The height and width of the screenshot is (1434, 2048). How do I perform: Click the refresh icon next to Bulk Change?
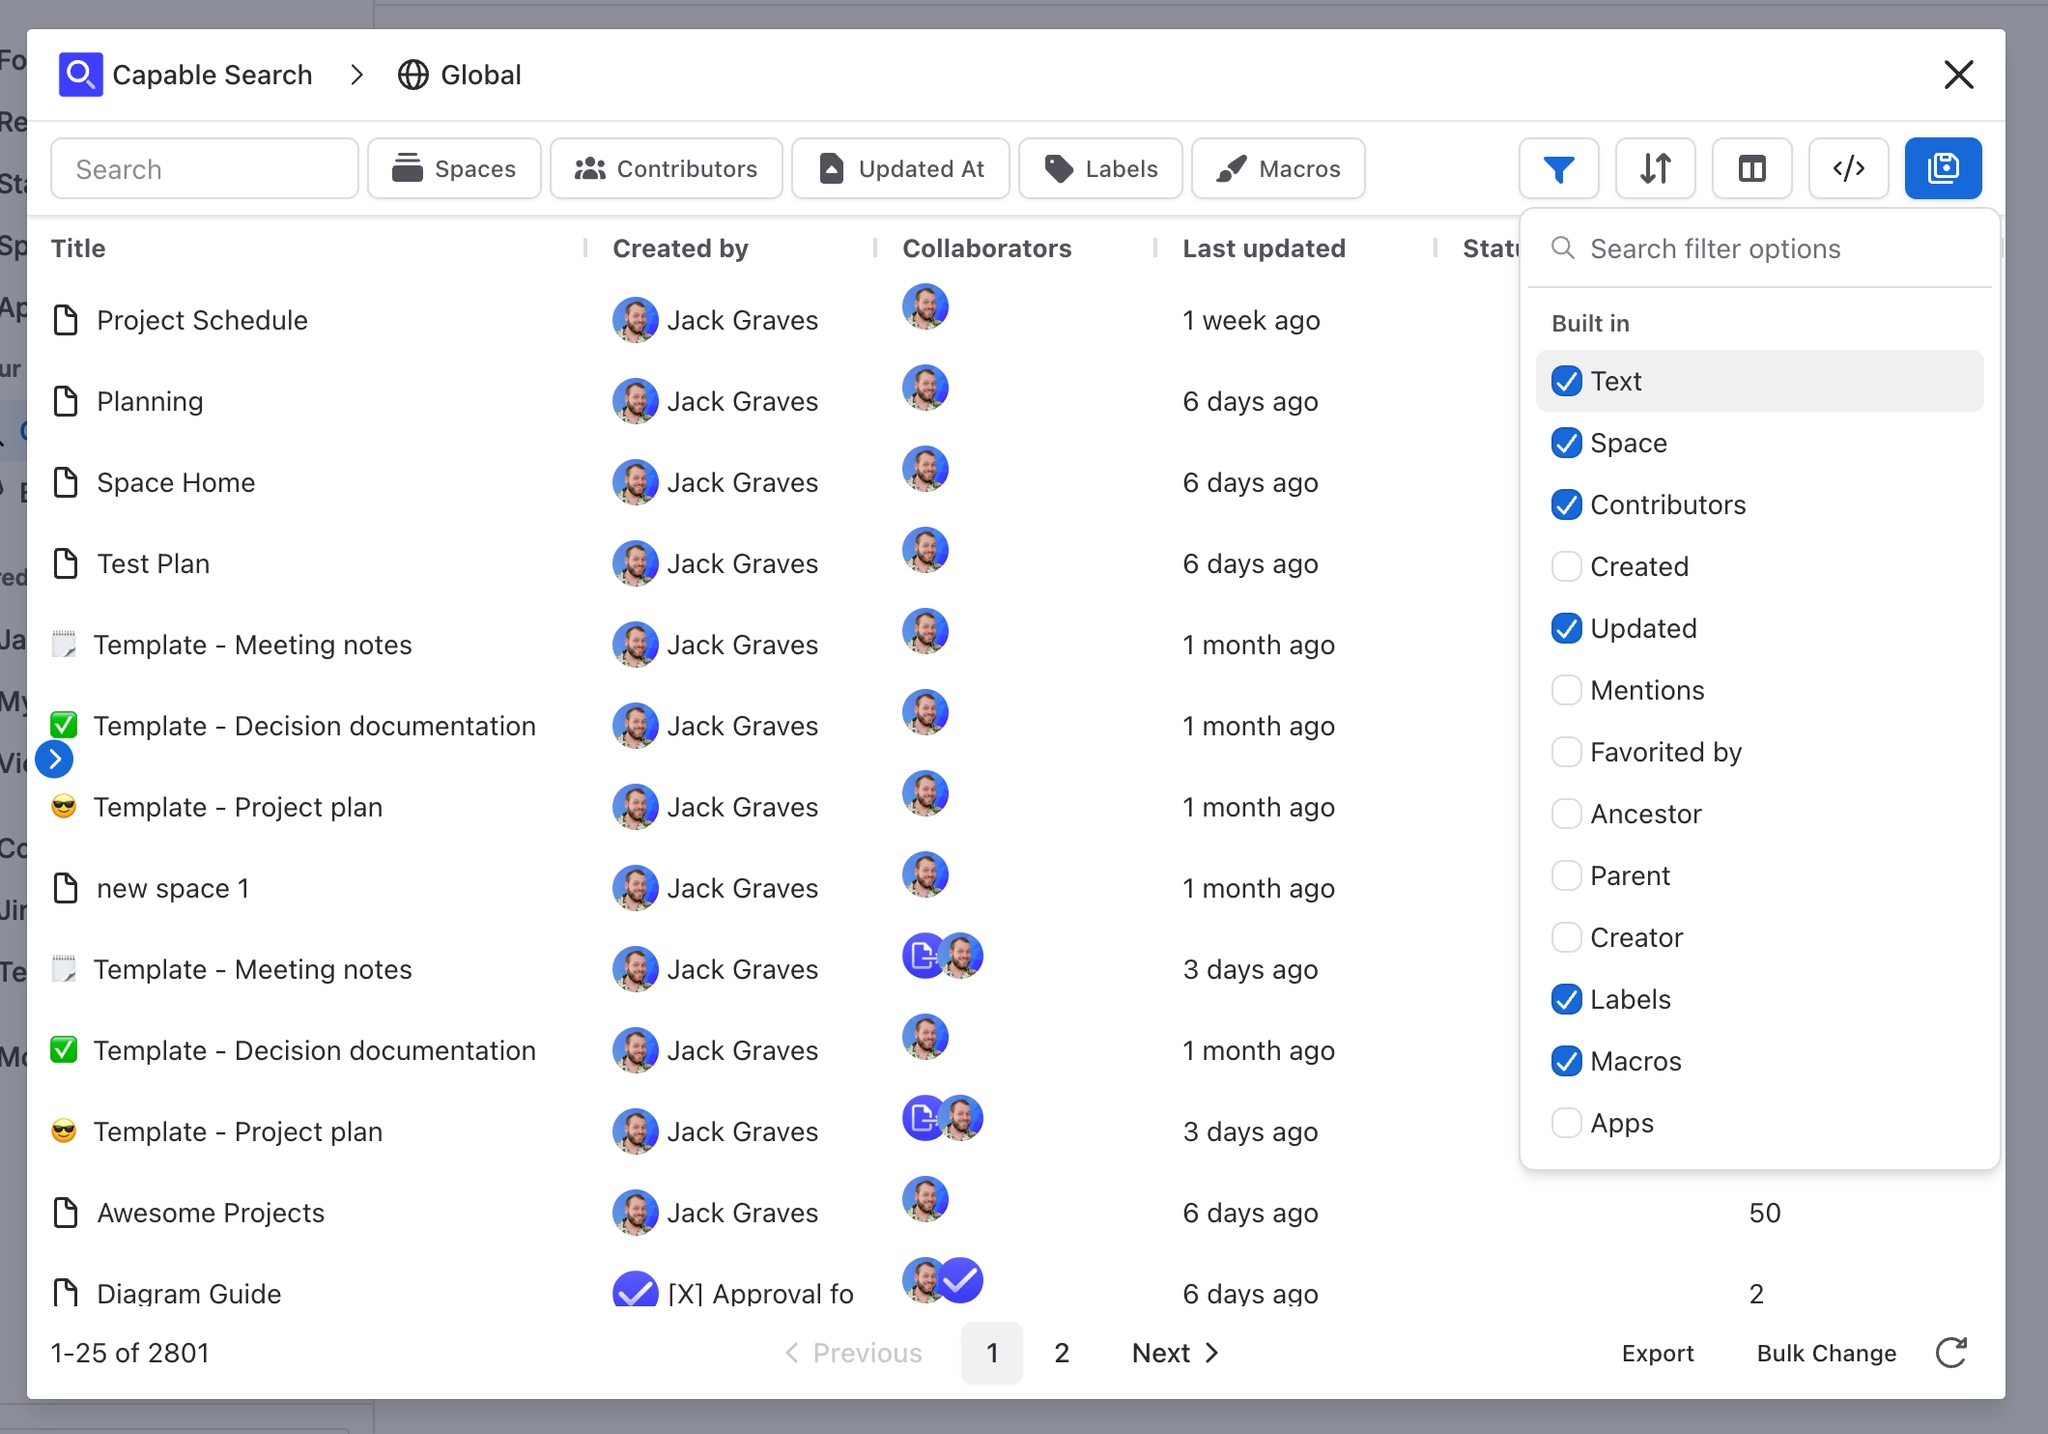[x=1951, y=1353]
